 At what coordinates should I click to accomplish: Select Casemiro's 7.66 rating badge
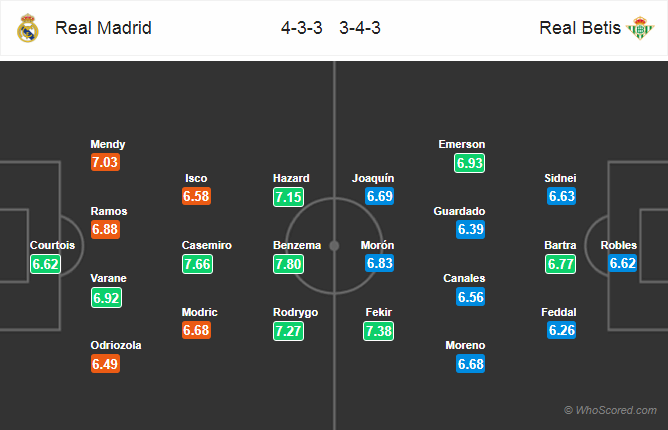tap(197, 264)
